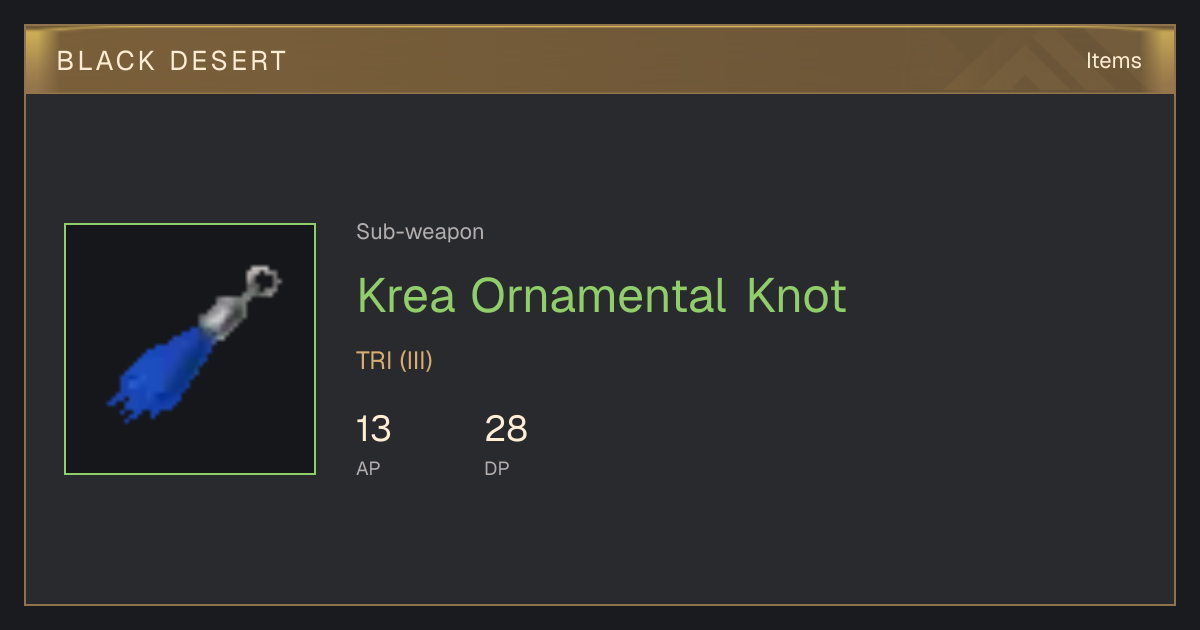Click the Roman numeral (III) beside TRI

click(x=415, y=361)
